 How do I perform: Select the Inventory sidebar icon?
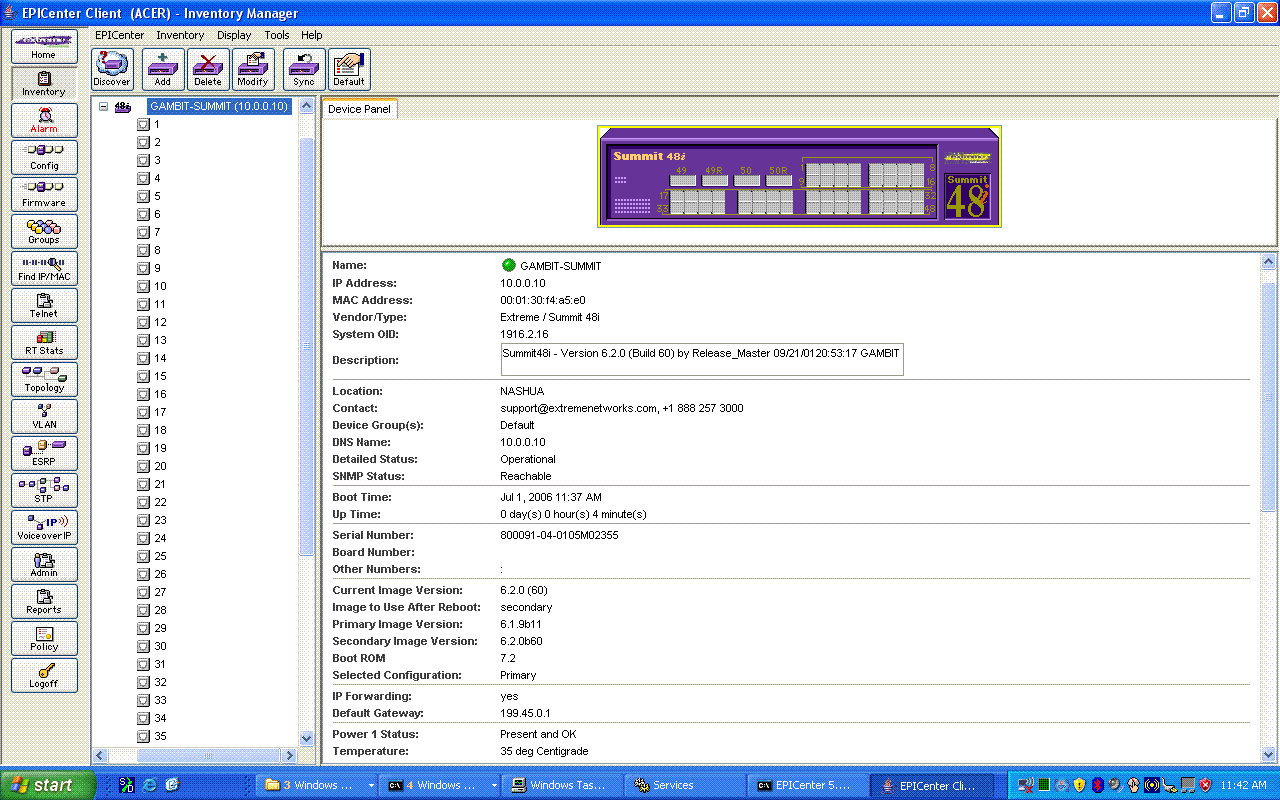pyautogui.click(x=44, y=83)
